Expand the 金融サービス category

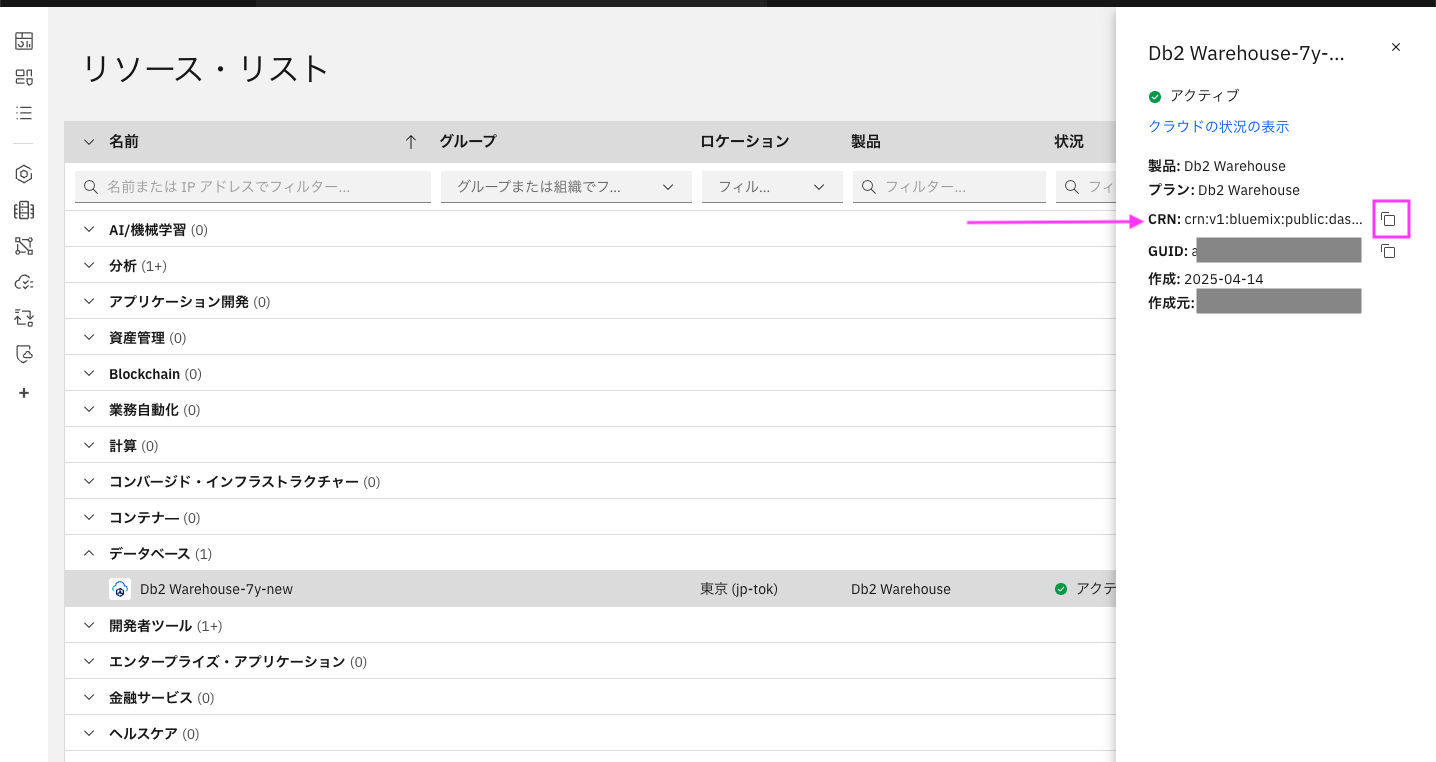[x=88, y=697]
